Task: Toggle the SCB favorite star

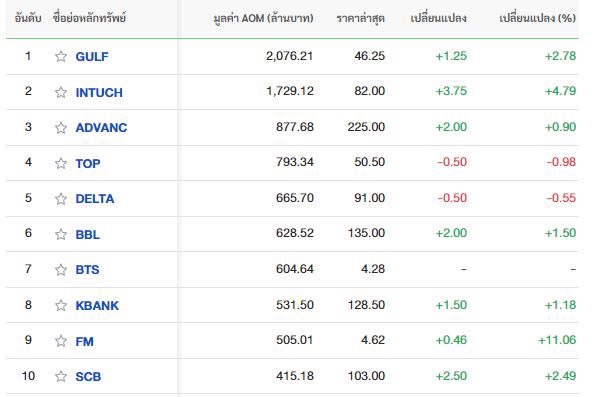Action: [60, 376]
